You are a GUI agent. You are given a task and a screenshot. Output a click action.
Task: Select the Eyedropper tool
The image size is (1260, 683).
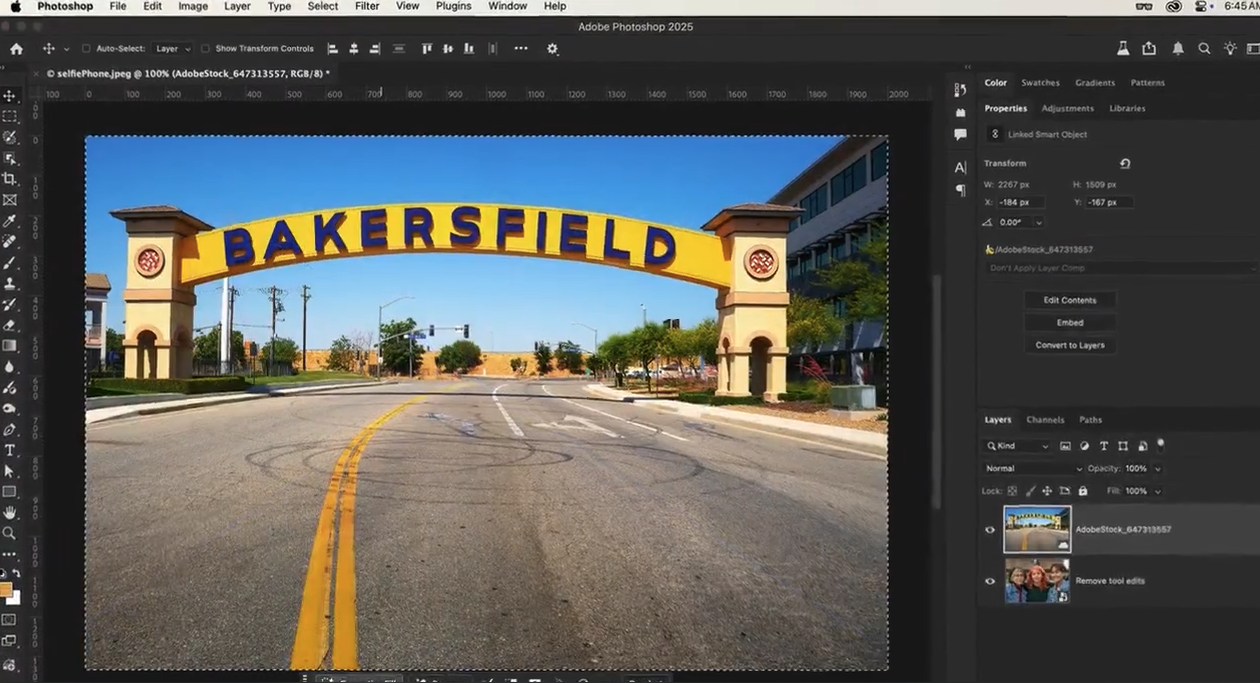(10, 221)
